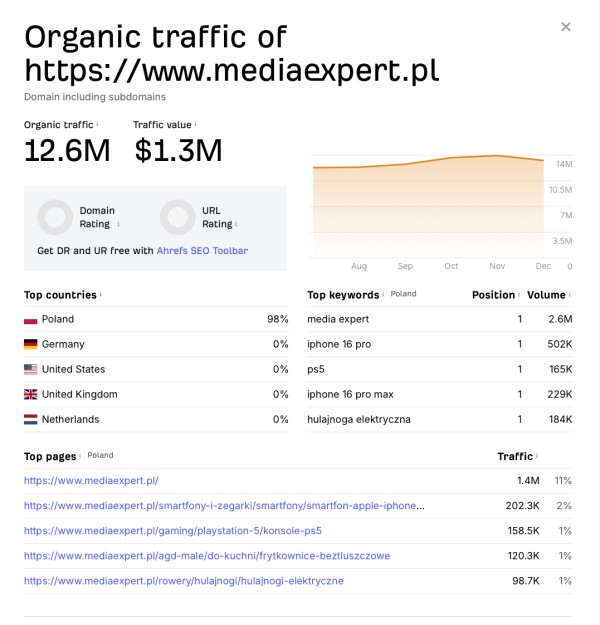The height and width of the screenshot is (625, 600).
Task: Click the URL Rating donut placeholder
Action: [177, 217]
